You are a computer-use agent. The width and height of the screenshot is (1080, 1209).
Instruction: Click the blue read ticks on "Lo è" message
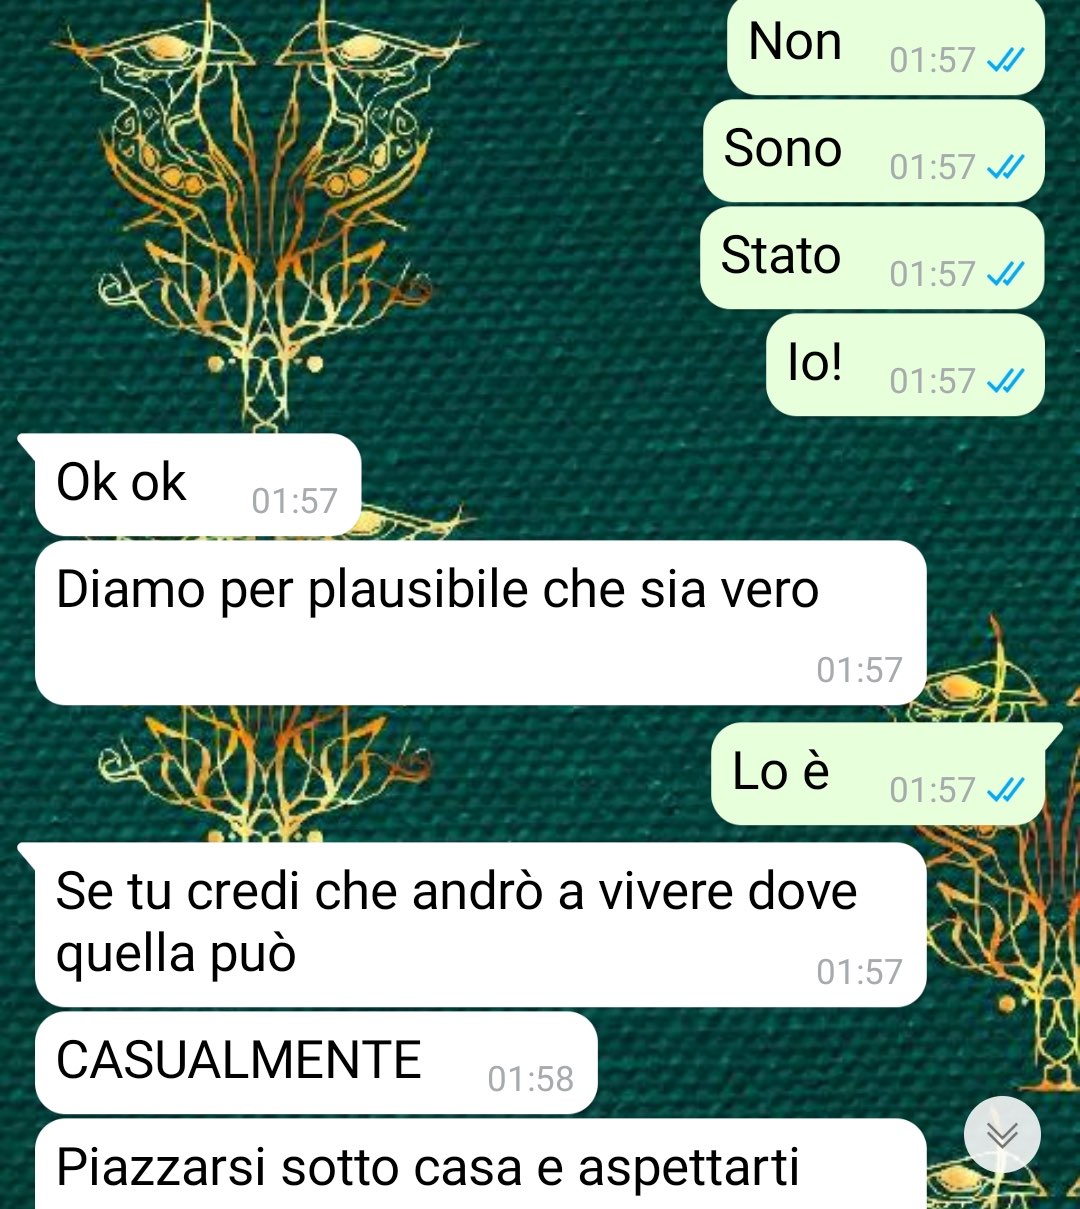[1005, 791]
